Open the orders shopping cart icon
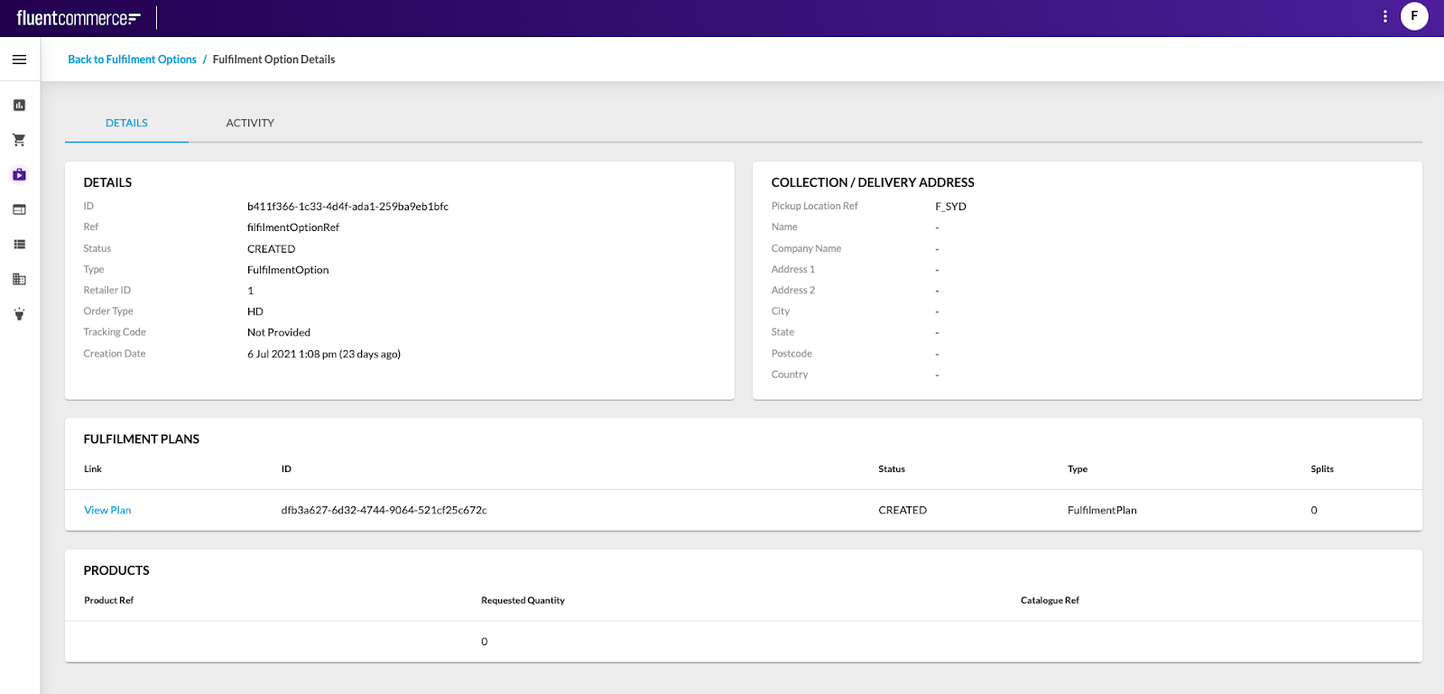Viewport: 1444px width, 694px height. pyautogui.click(x=18, y=139)
